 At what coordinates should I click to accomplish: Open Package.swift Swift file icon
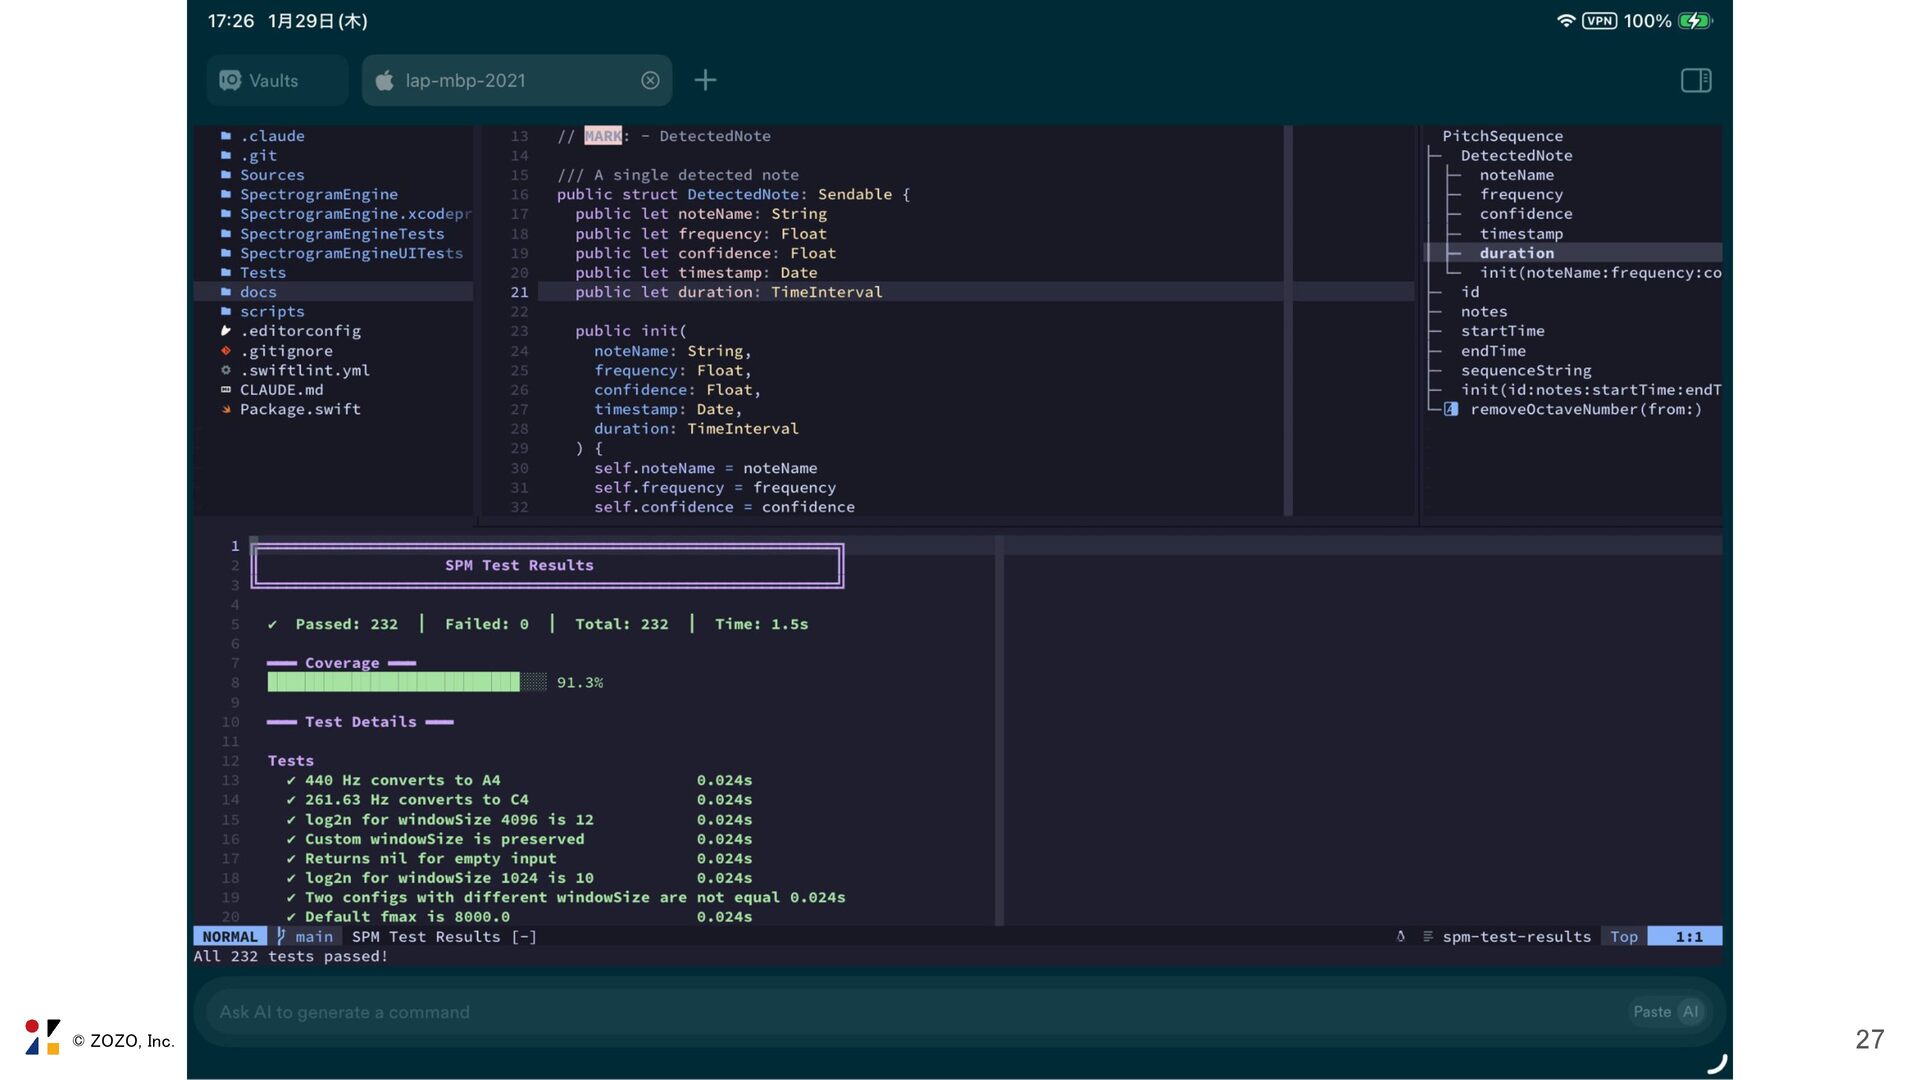tap(226, 409)
